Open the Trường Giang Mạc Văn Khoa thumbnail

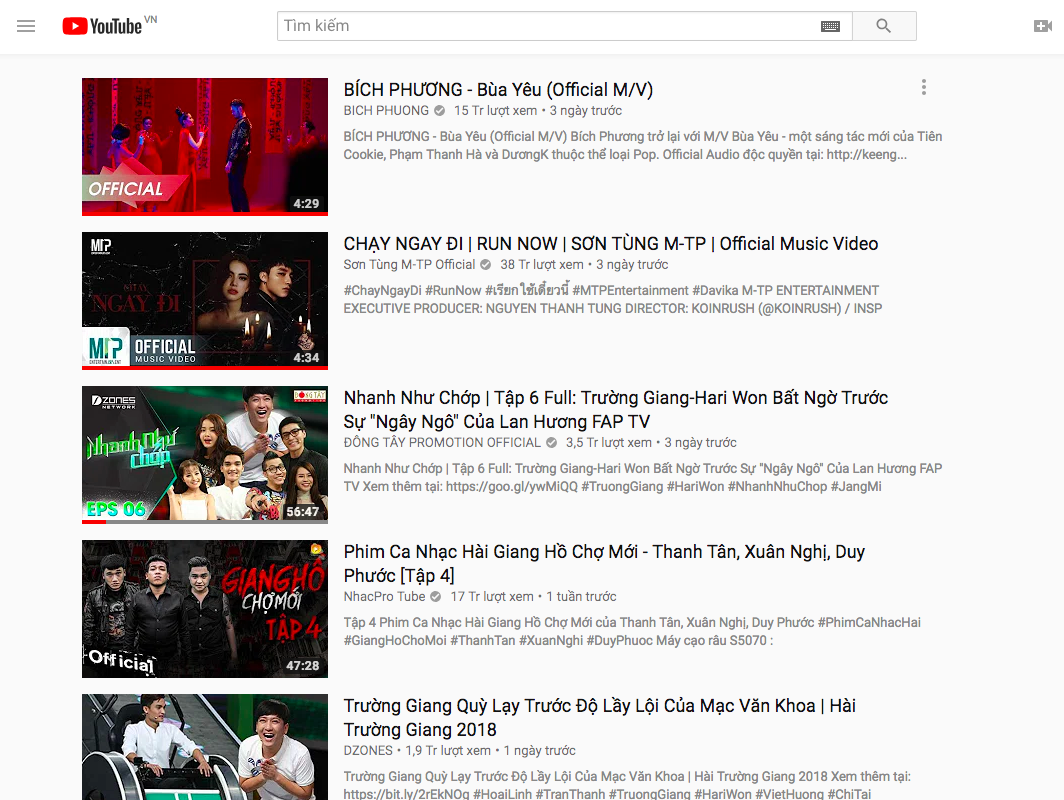tap(205, 747)
